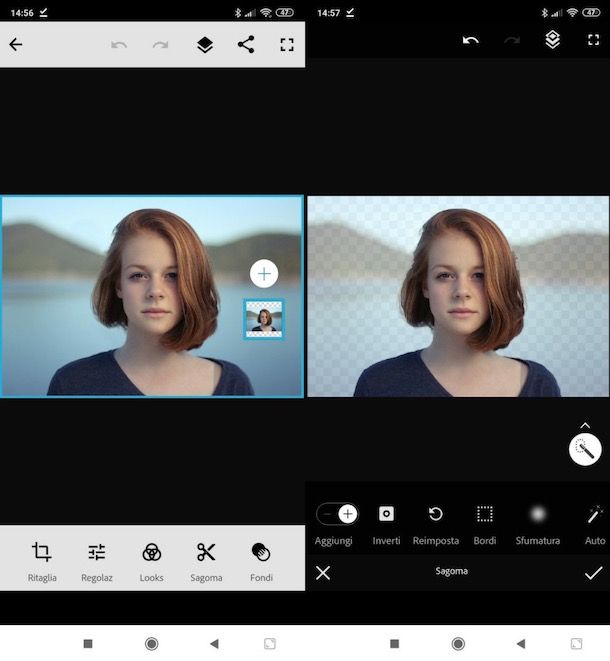Tap the back arrow in left editor

(16, 45)
